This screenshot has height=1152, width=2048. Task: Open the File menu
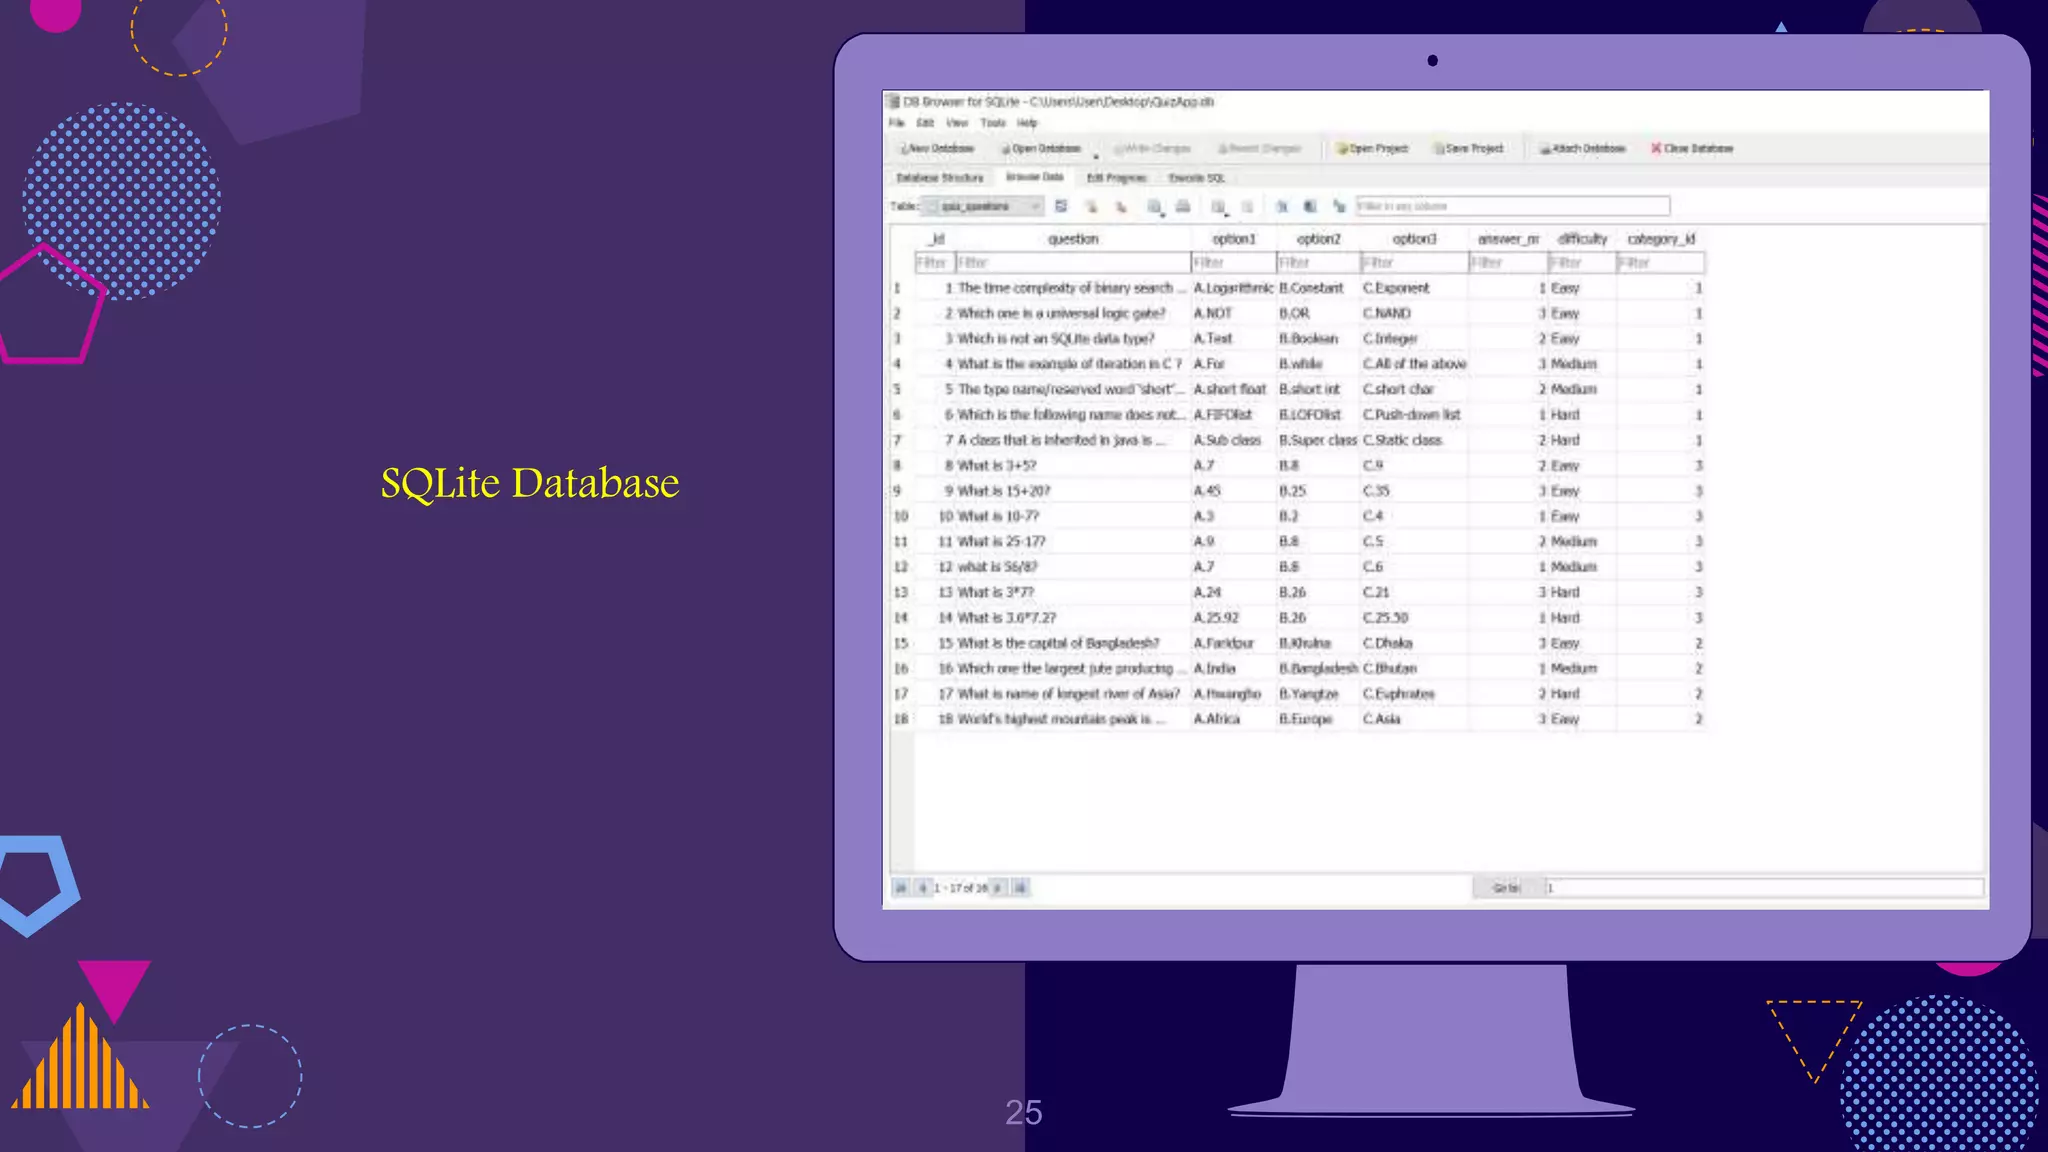(897, 123)
